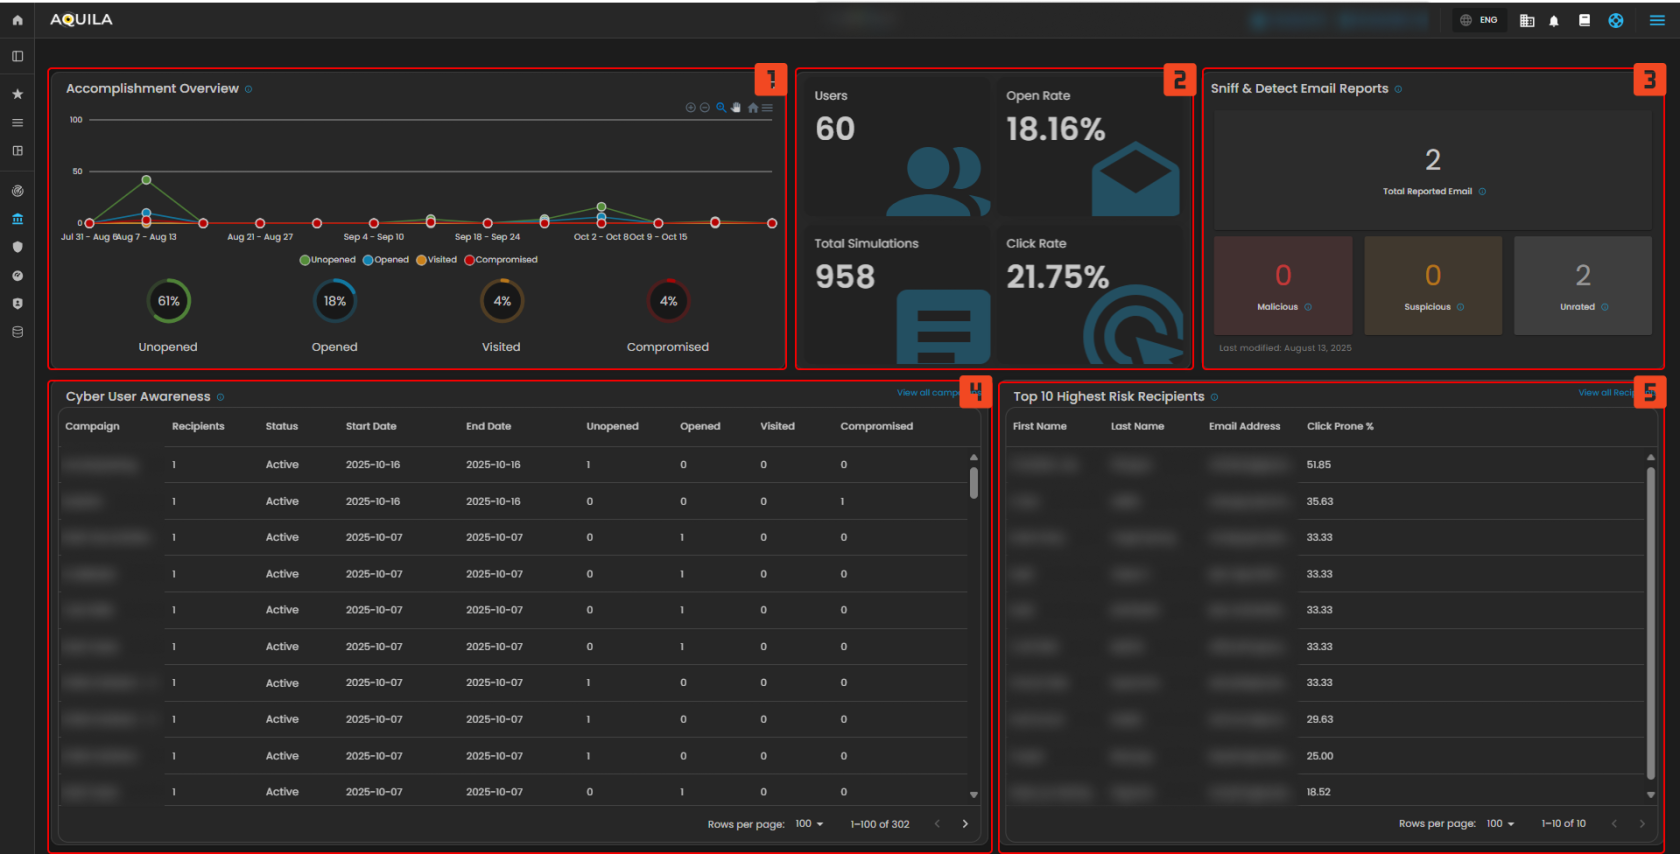Go to next page of campaigns table
The width and height of the screenshot is (1680, 854).
pyautogui.click(x=965, y=824)
